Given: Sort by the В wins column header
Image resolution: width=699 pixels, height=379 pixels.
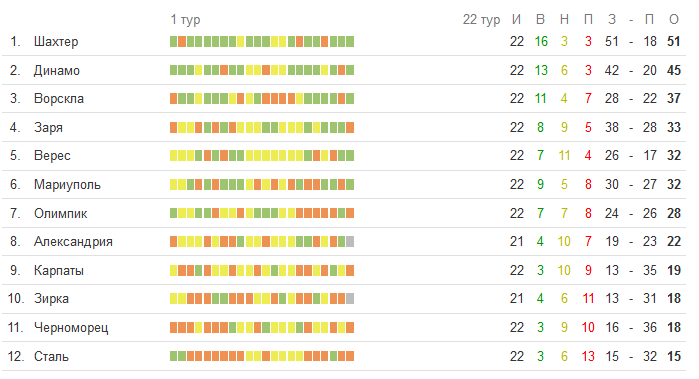Looking at the screenshot, I should pyautogui.click(x=540, y=19).
